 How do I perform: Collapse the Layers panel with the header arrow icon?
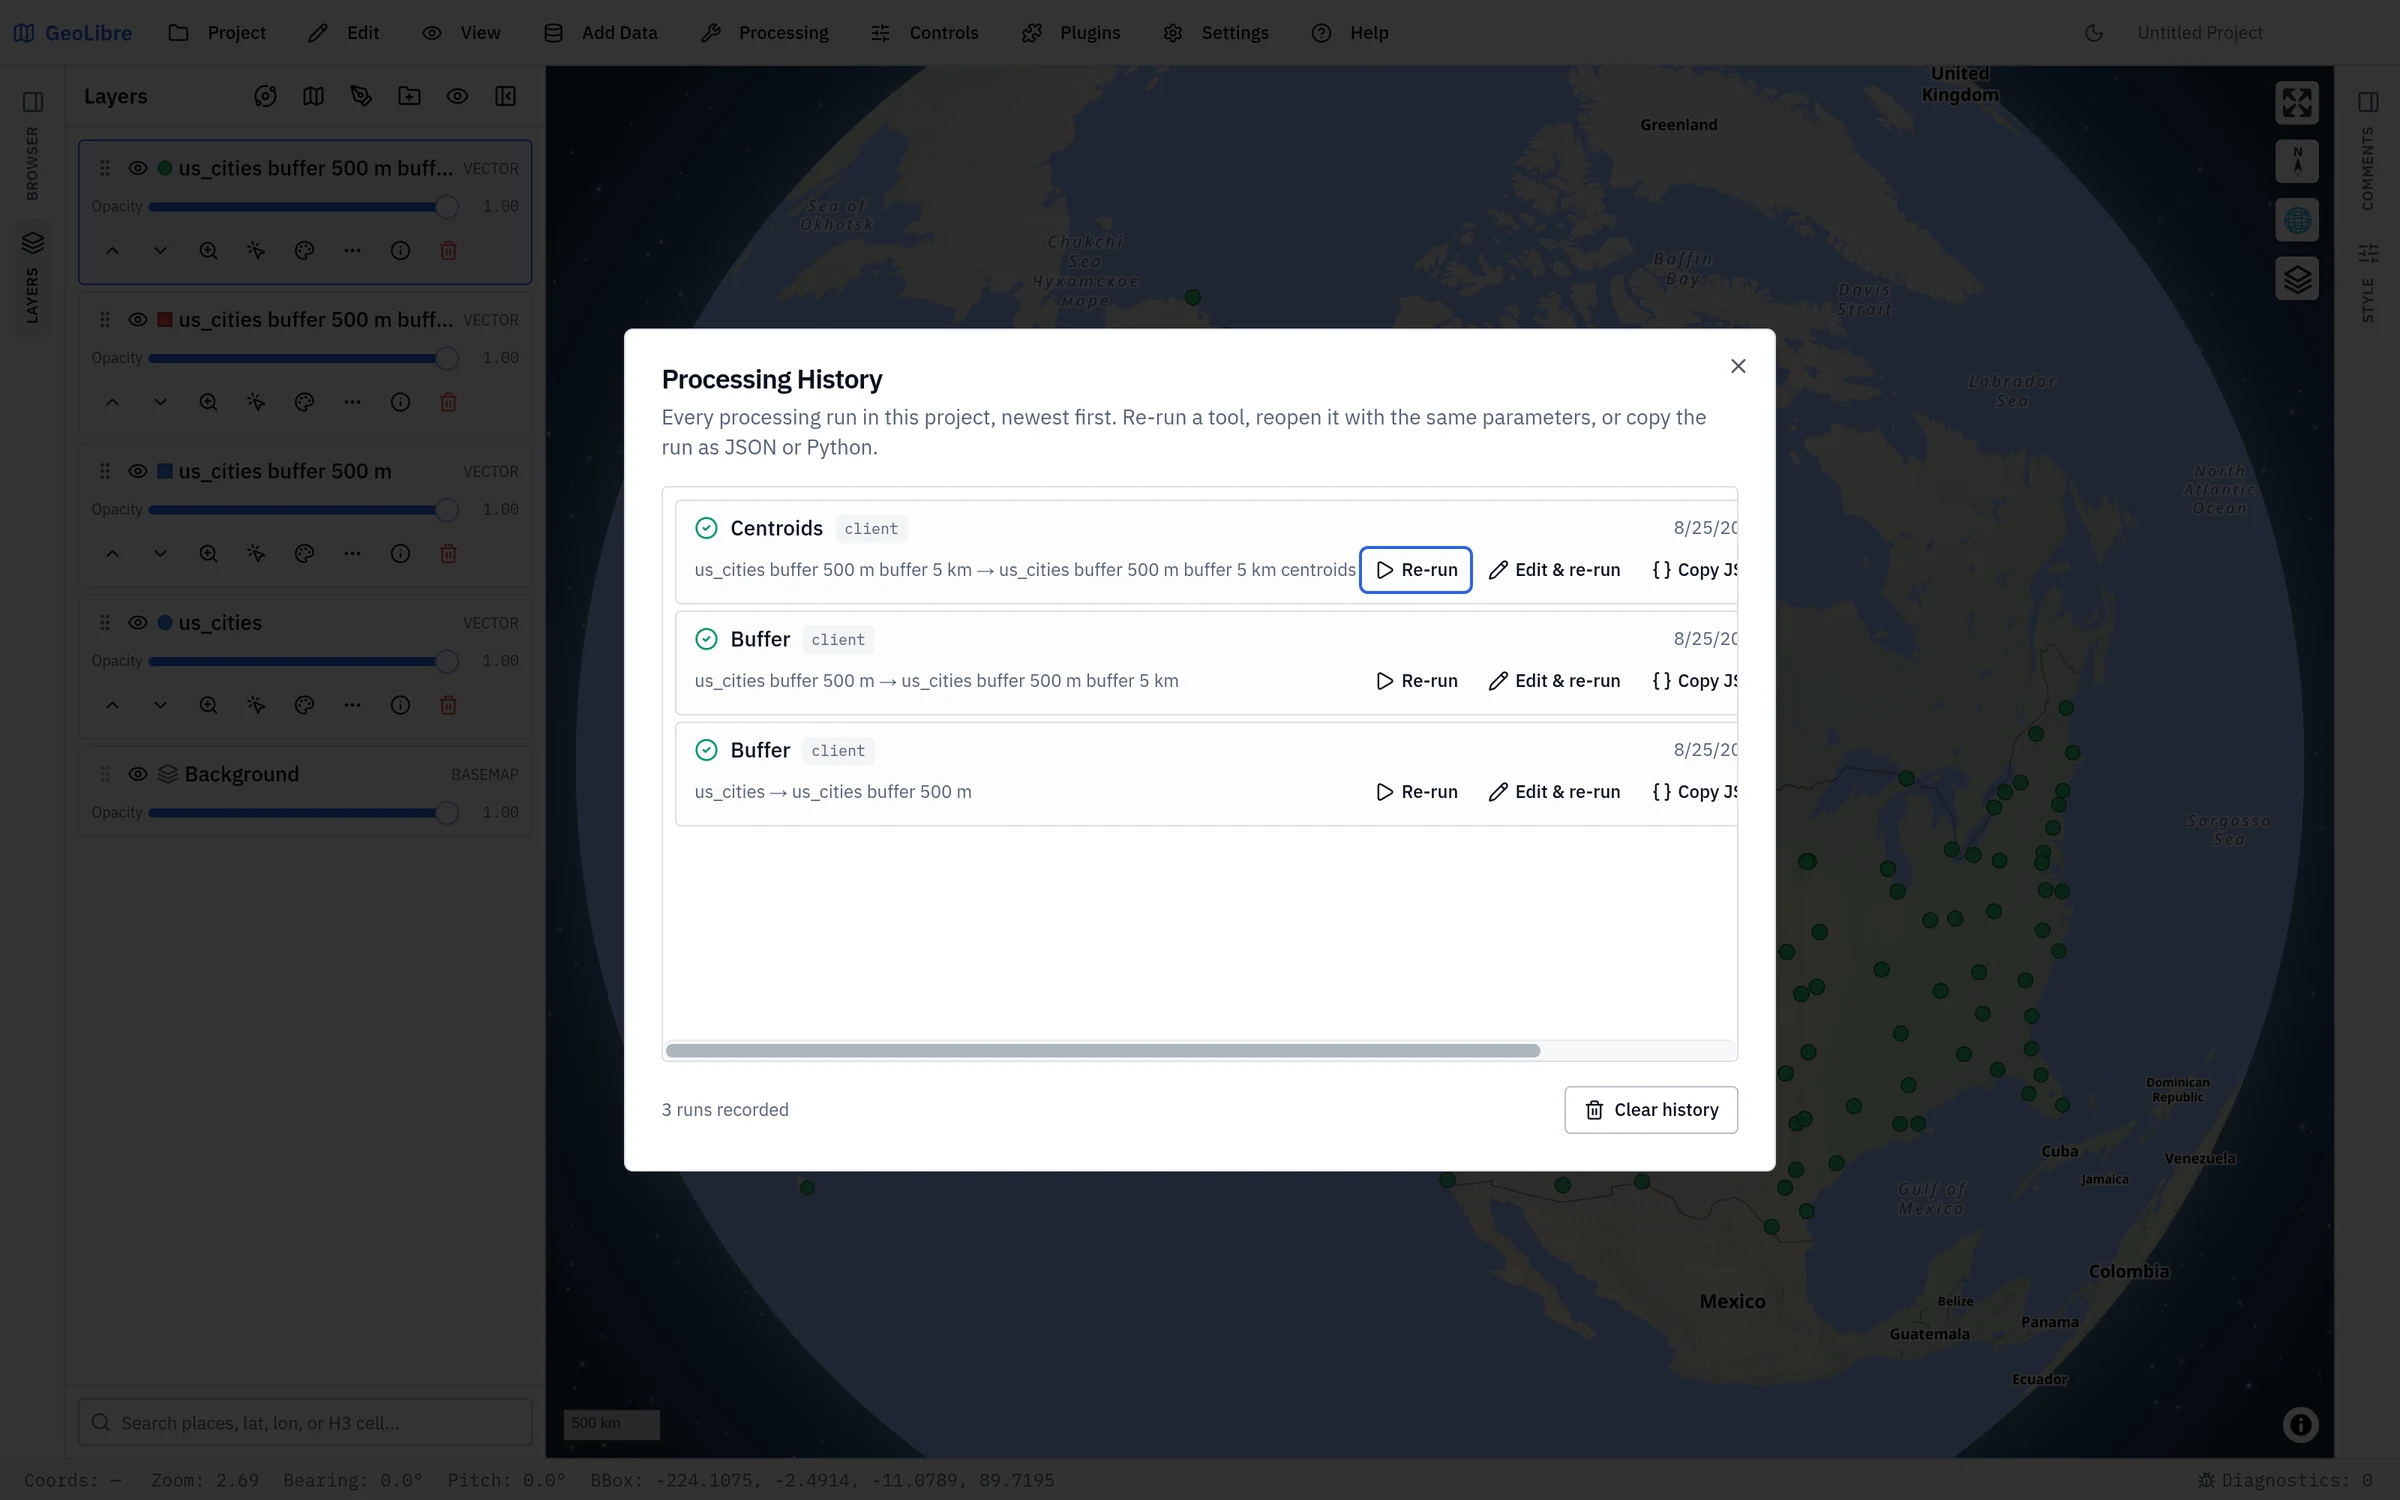pos(505,96)
